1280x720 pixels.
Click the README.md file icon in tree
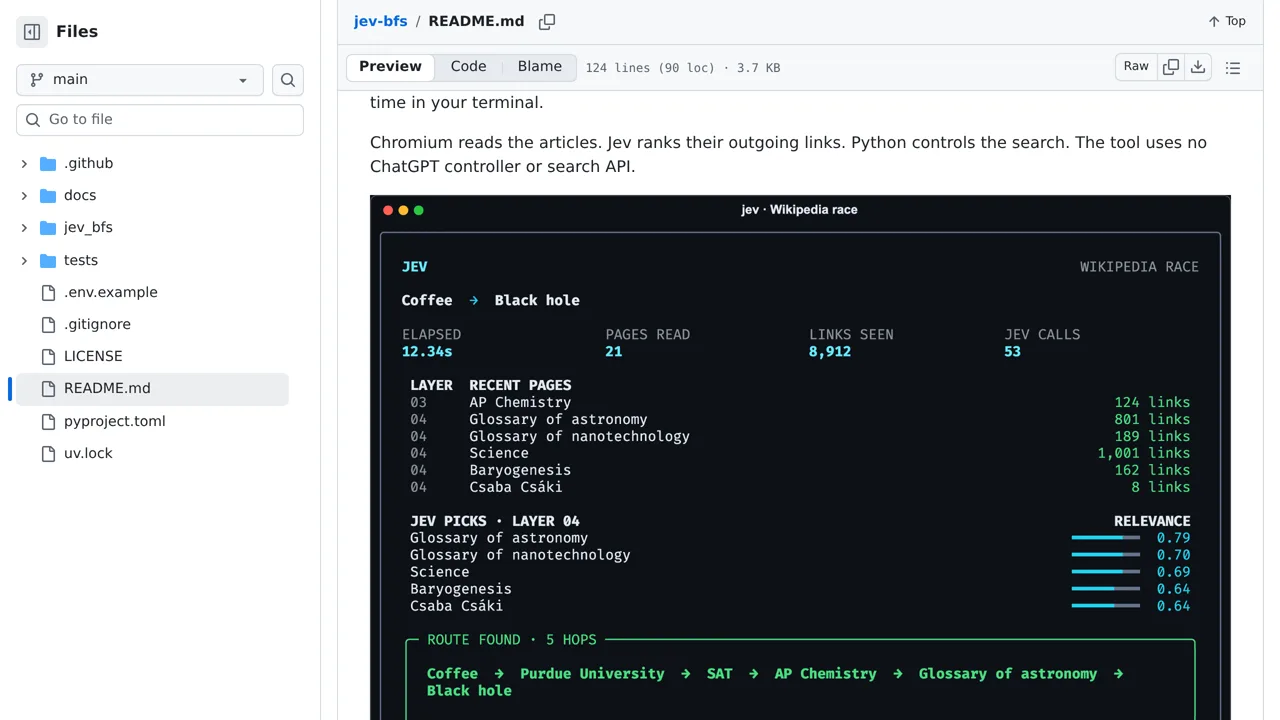tap(48, 388)
